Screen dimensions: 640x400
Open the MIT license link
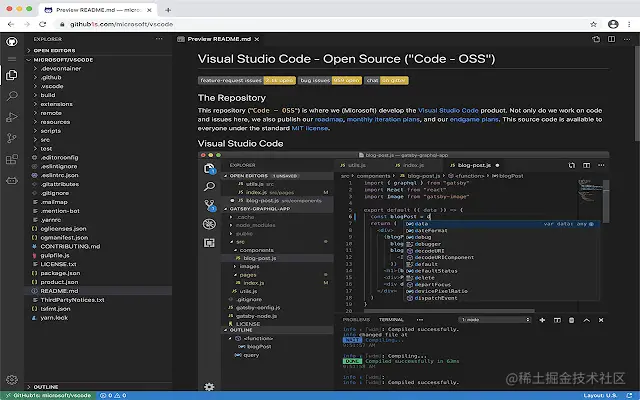coord(310,129)
